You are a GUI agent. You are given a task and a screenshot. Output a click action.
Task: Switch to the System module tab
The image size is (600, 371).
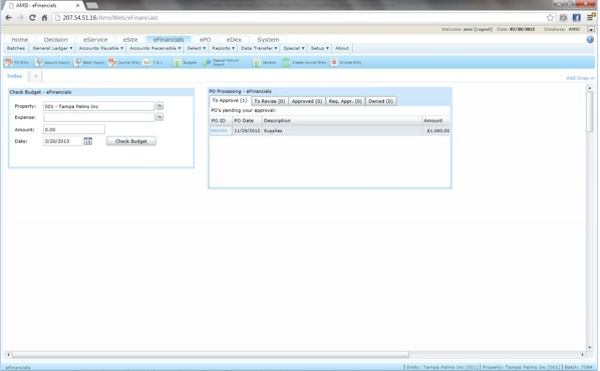tap(268, 39)
